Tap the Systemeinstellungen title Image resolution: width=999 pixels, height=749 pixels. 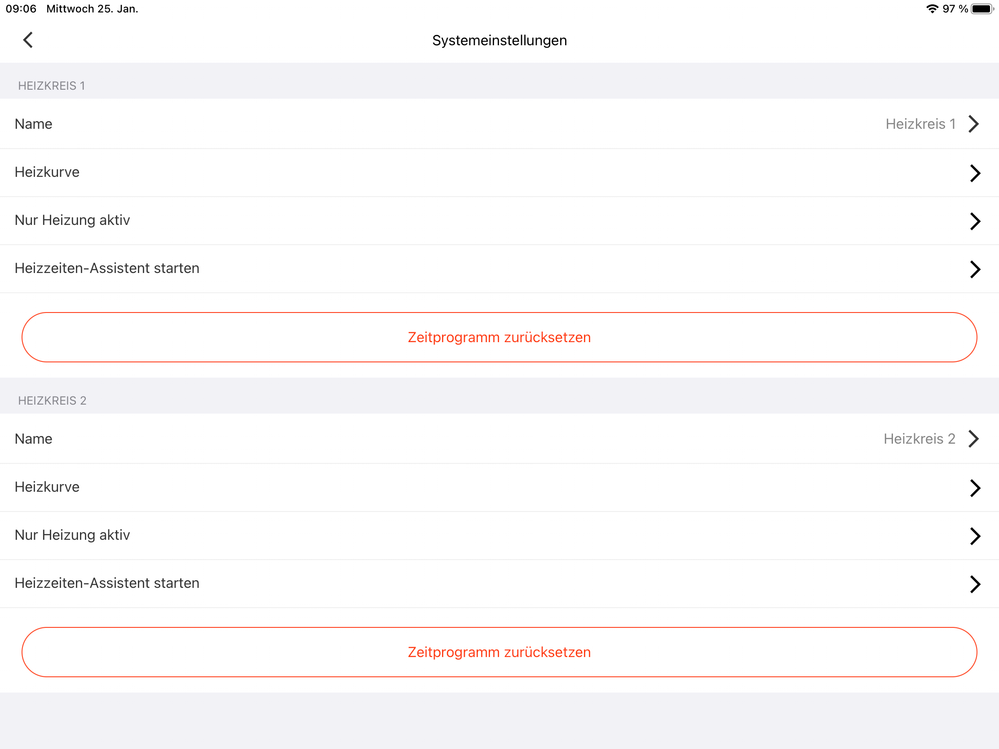(499, 41)
